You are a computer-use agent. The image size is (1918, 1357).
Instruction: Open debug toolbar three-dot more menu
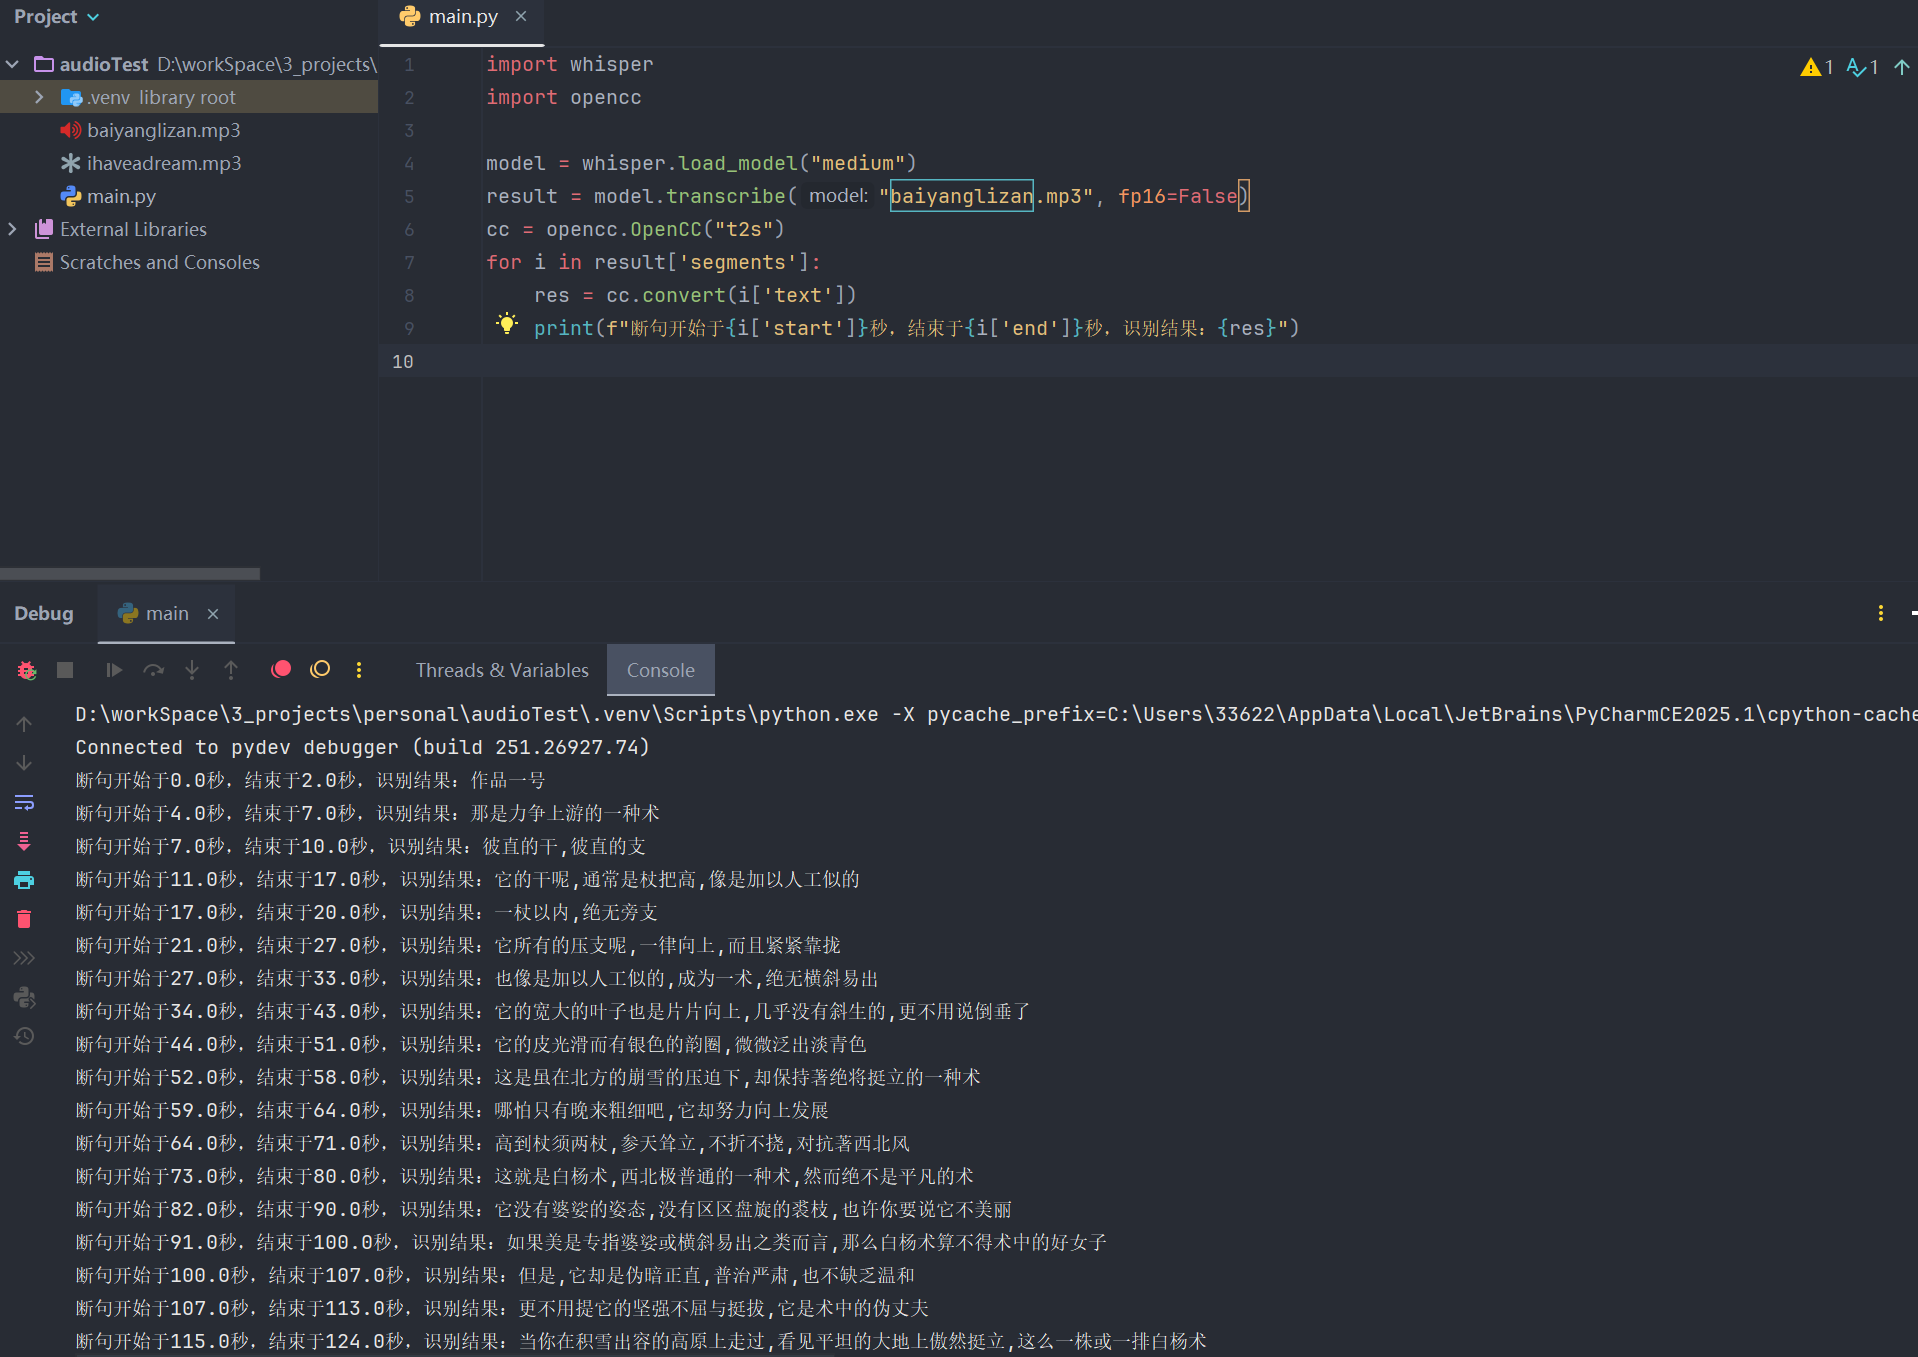point(359,670)
